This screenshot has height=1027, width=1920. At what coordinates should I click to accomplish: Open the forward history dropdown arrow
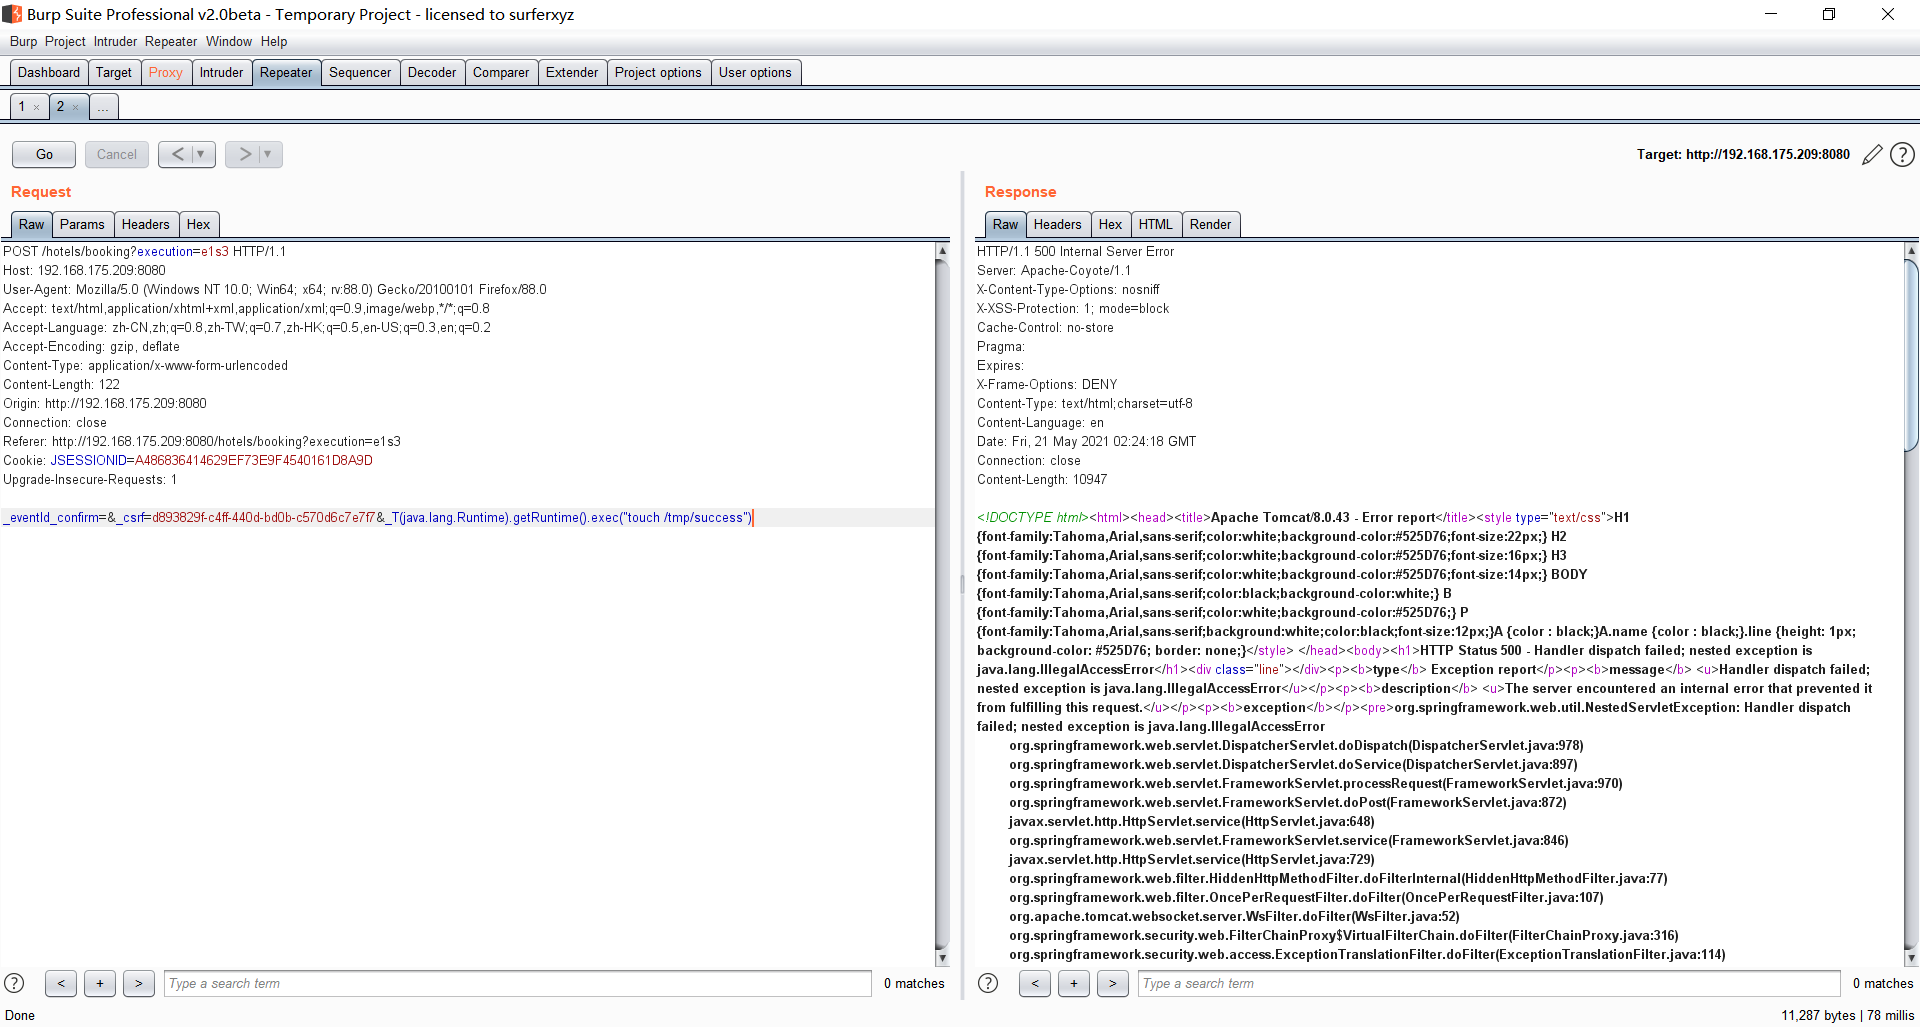(268, 154)
